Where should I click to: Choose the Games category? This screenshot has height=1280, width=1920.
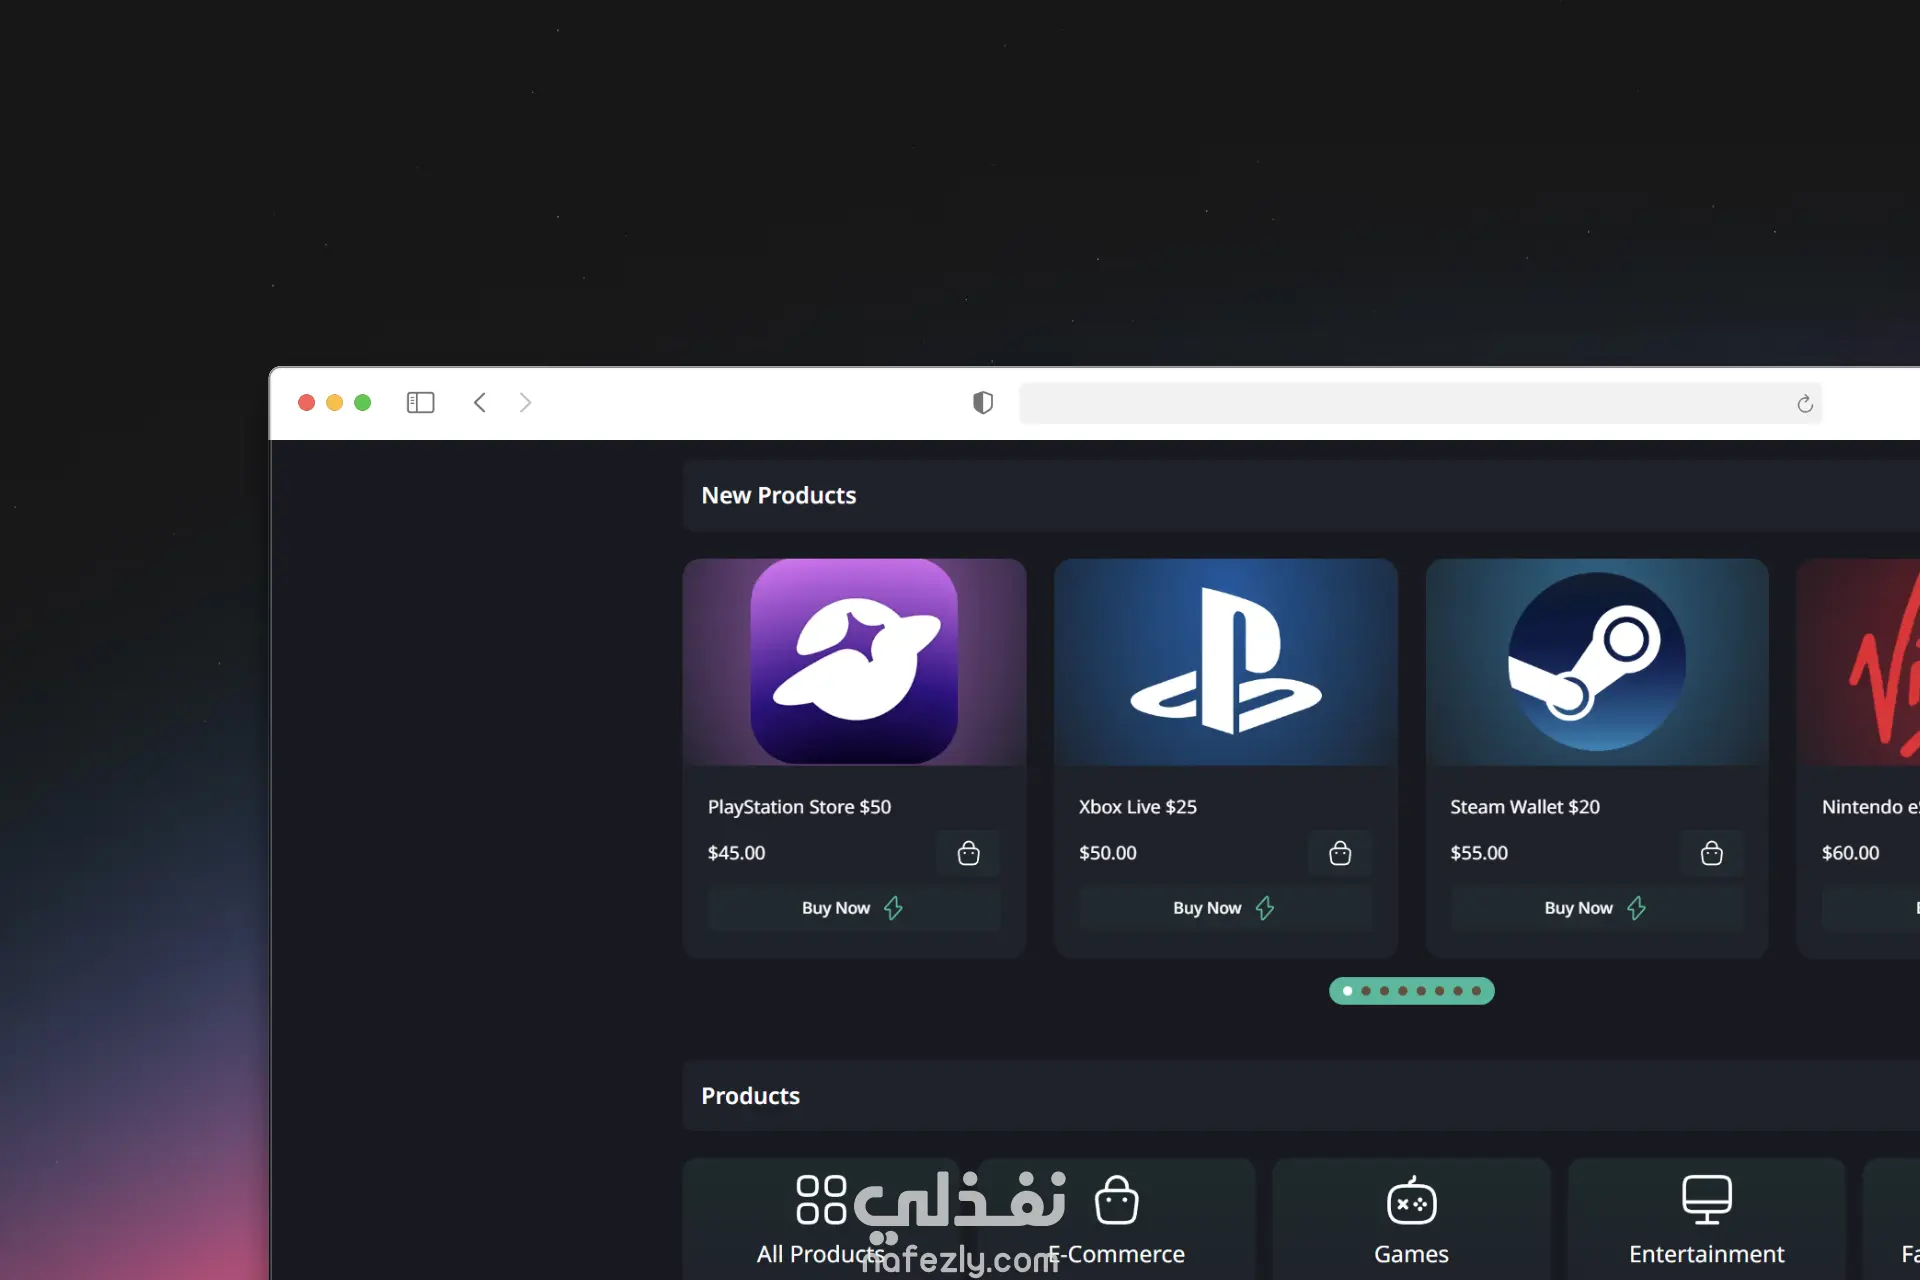pos(1411,1220)
